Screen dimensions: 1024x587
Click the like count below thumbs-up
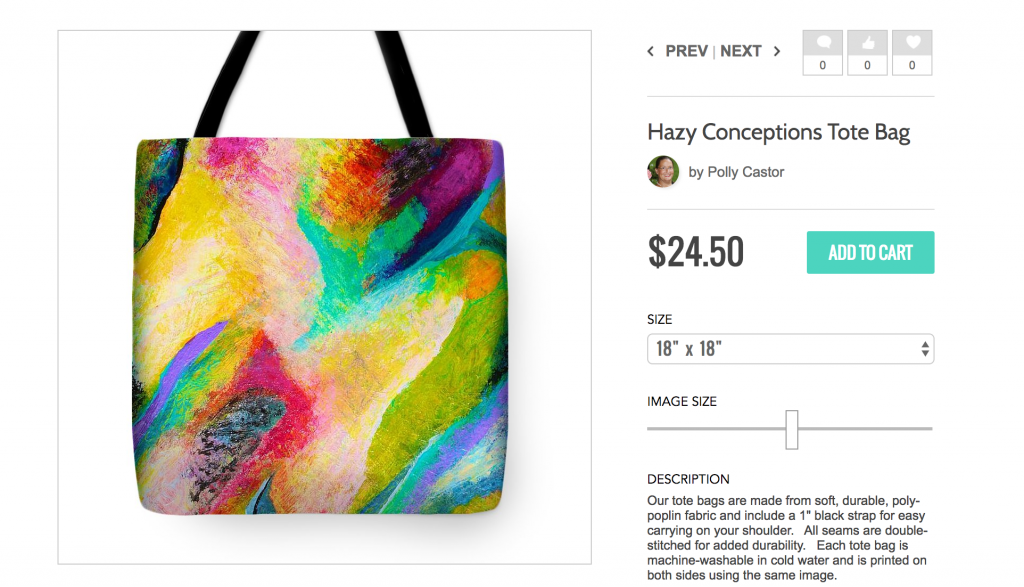click(867, 65)
